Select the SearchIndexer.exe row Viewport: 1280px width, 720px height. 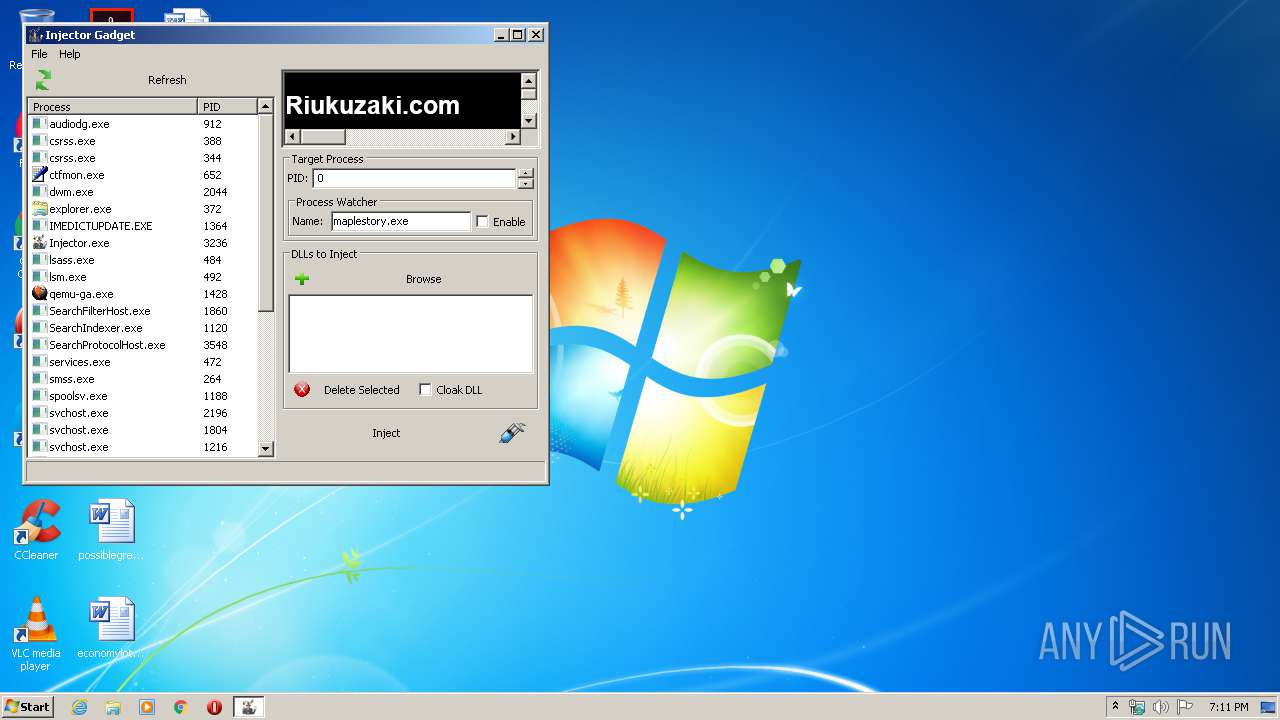(x=144, y=328)
